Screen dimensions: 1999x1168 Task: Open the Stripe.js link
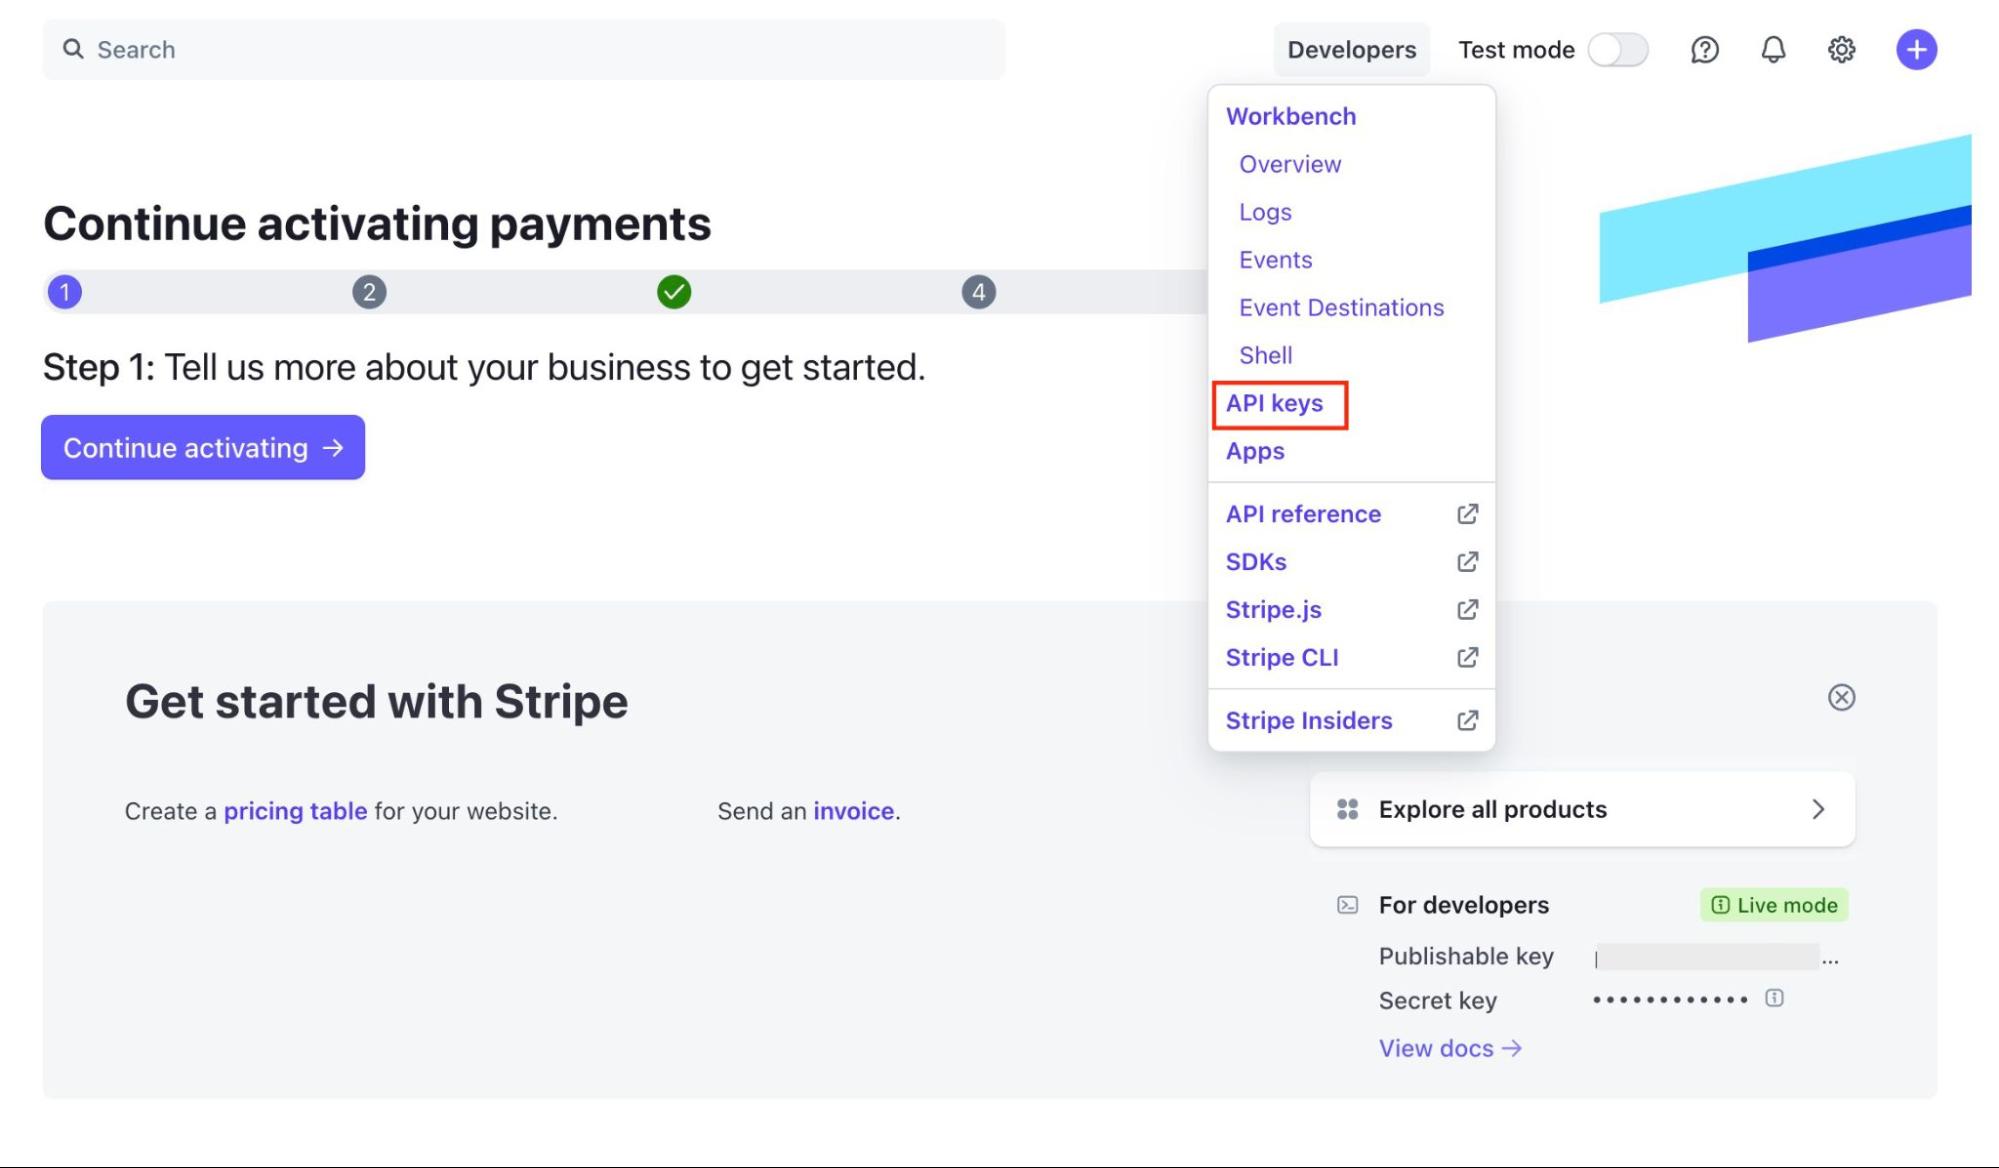pos(1273,610)
